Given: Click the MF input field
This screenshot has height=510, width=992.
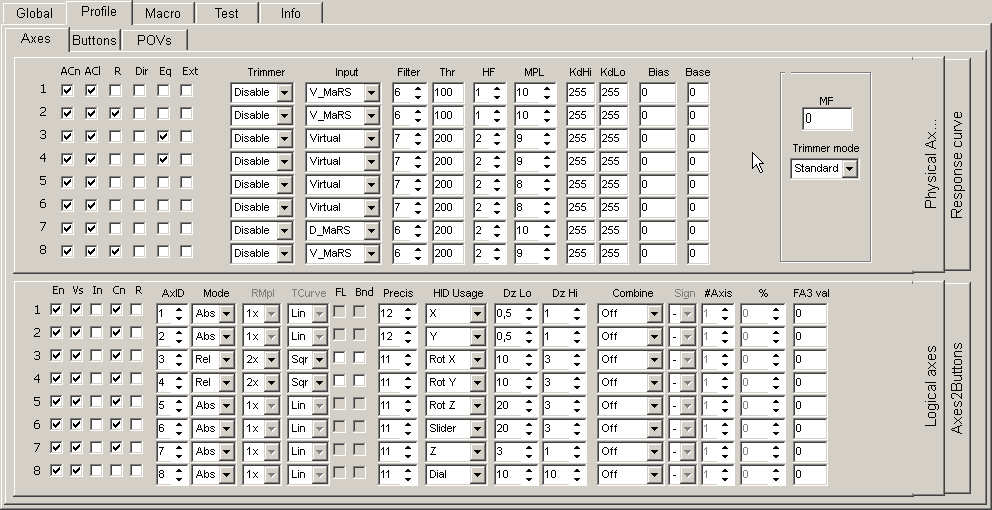Looking at the screenshot, I should point(827,119).
